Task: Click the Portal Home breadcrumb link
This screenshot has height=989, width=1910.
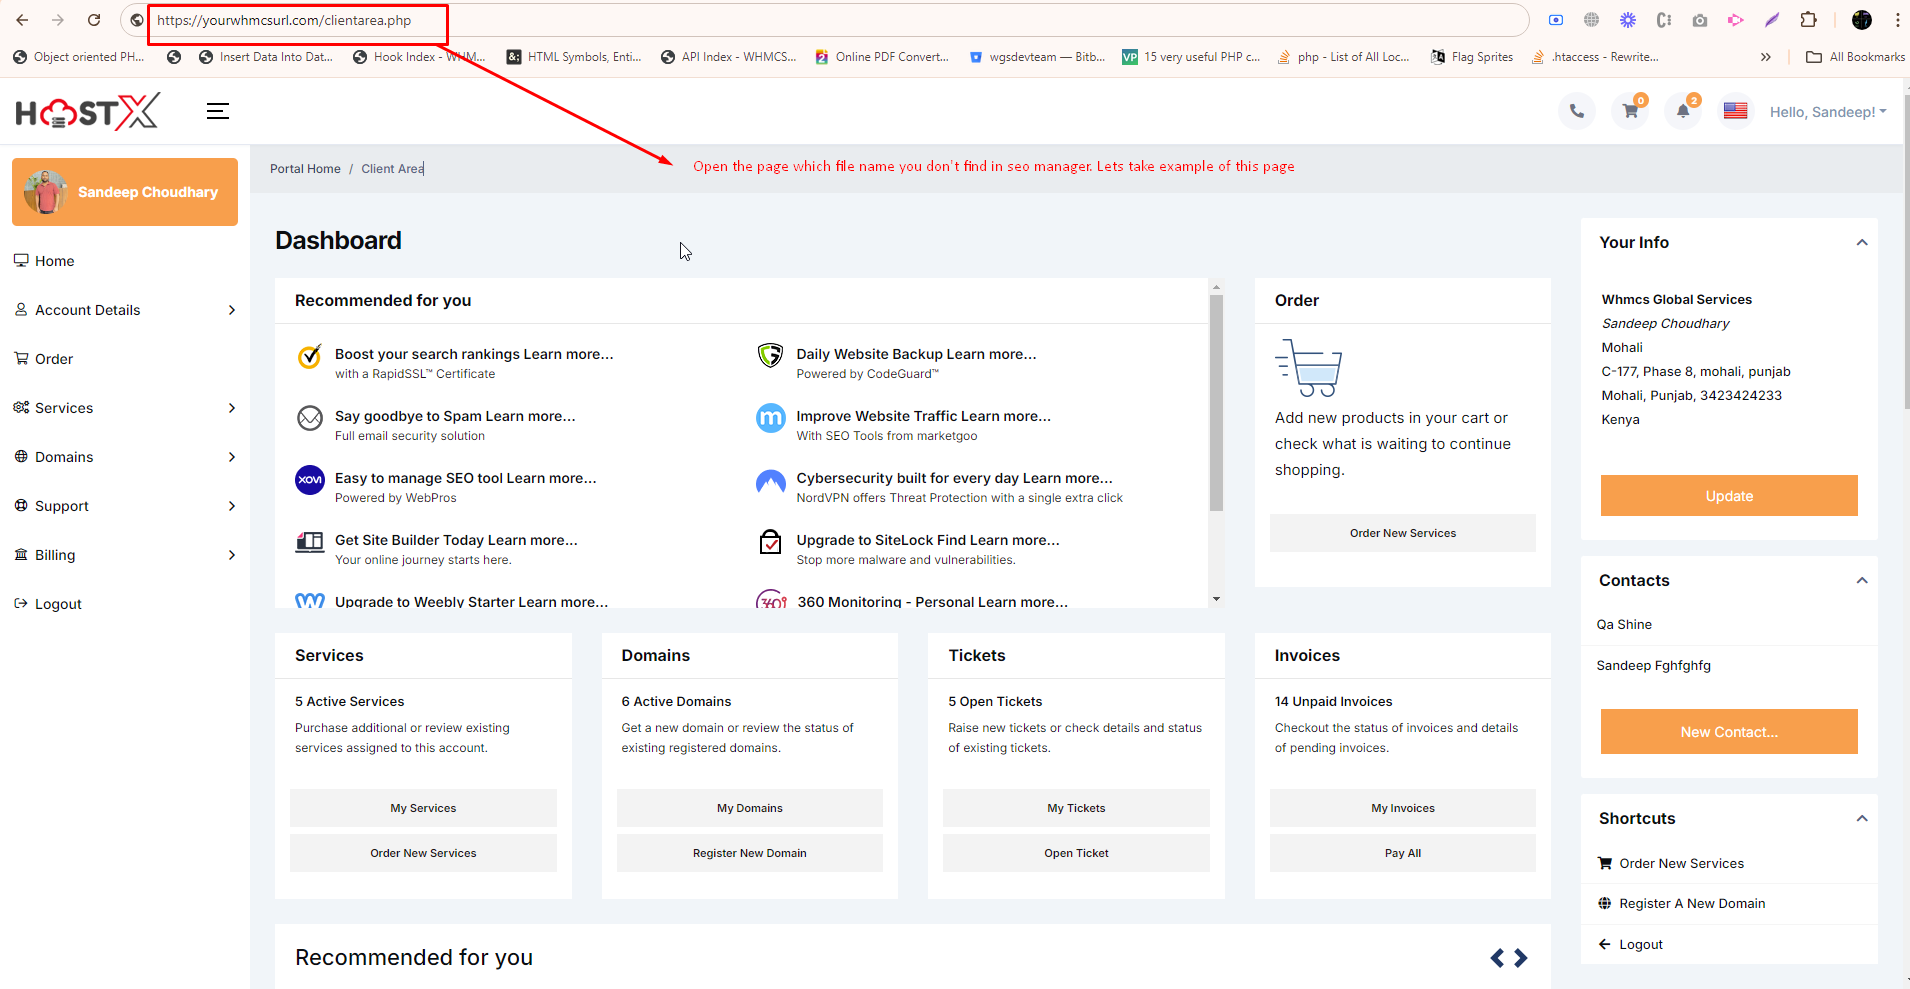Action: click(305, 169)
